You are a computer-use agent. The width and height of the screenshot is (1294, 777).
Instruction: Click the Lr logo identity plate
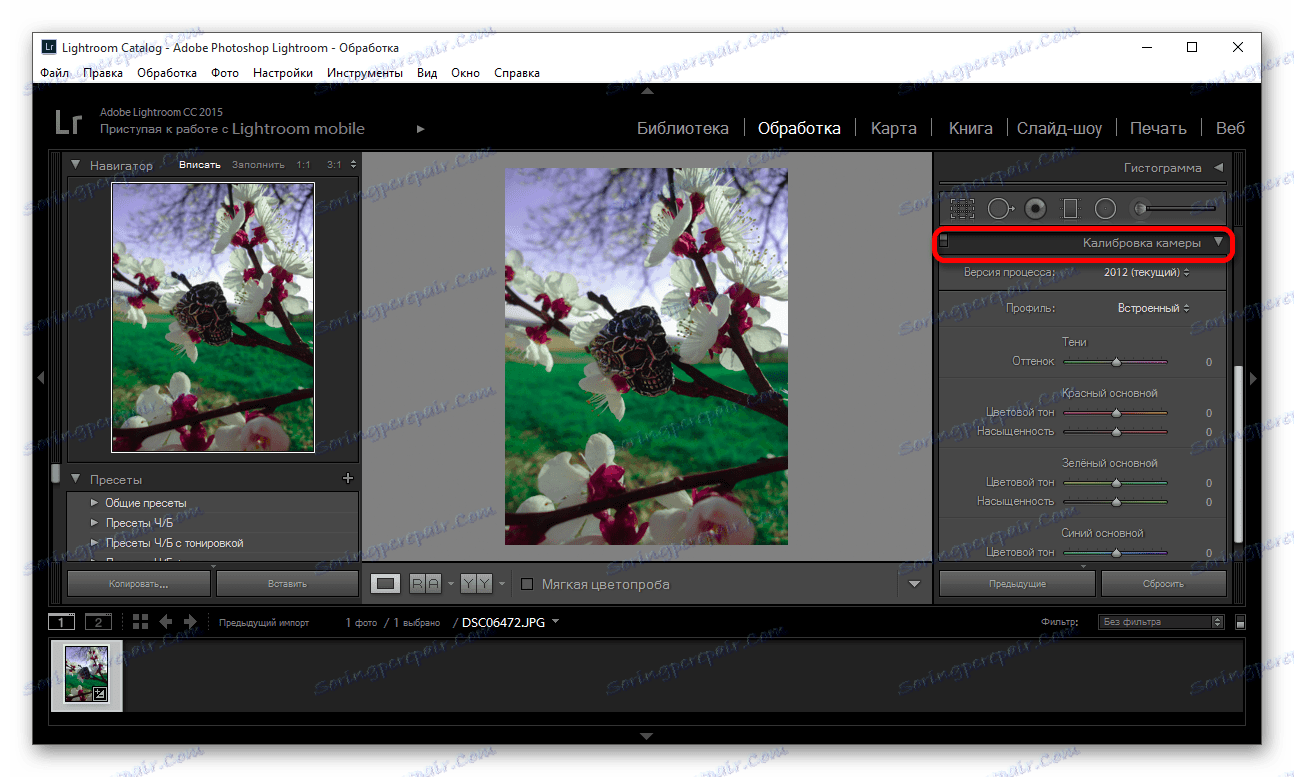68,123
